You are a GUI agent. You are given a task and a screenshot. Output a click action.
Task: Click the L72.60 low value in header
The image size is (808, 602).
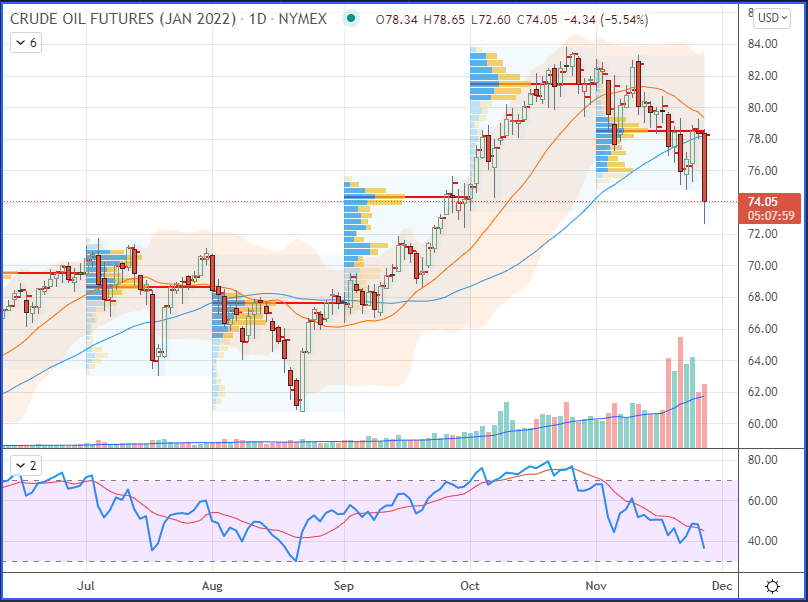[x=490, y=20]
